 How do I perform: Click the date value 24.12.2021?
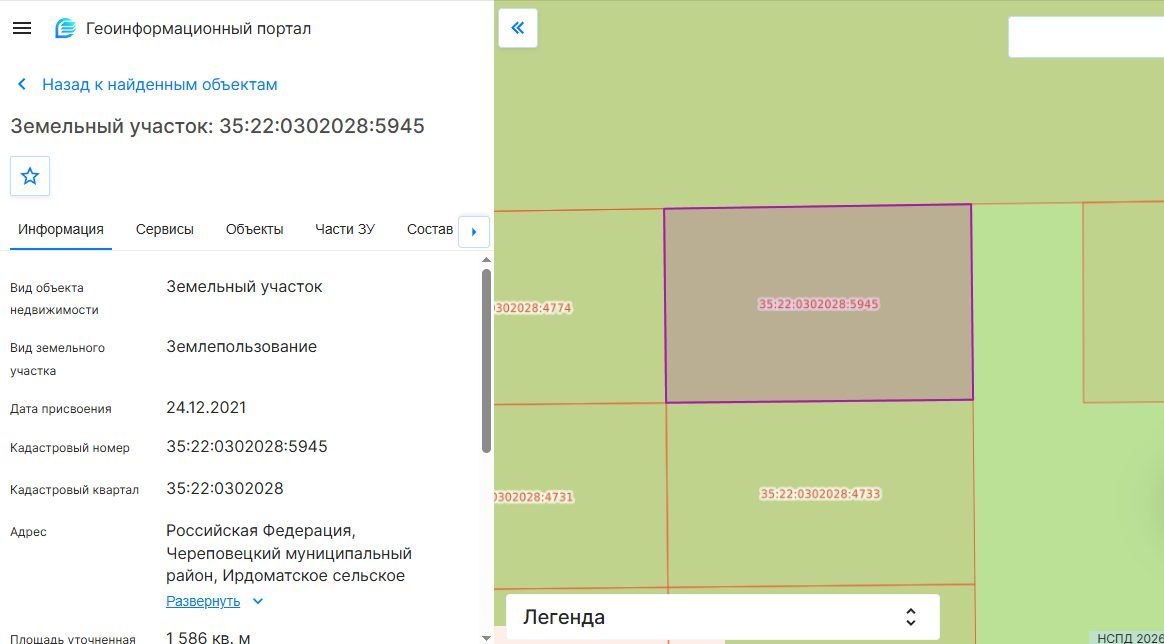click(x=206, y=407)
